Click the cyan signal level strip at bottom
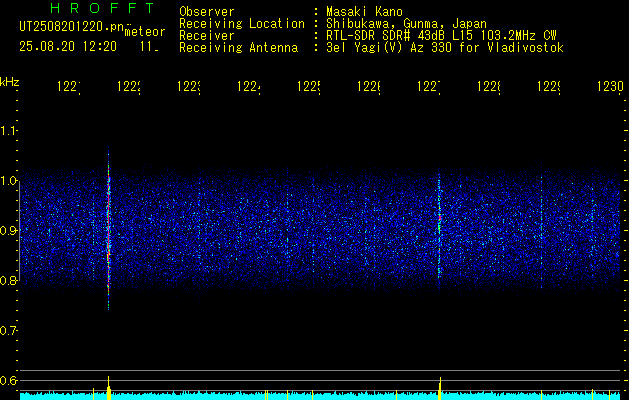 tap(321, 396)
